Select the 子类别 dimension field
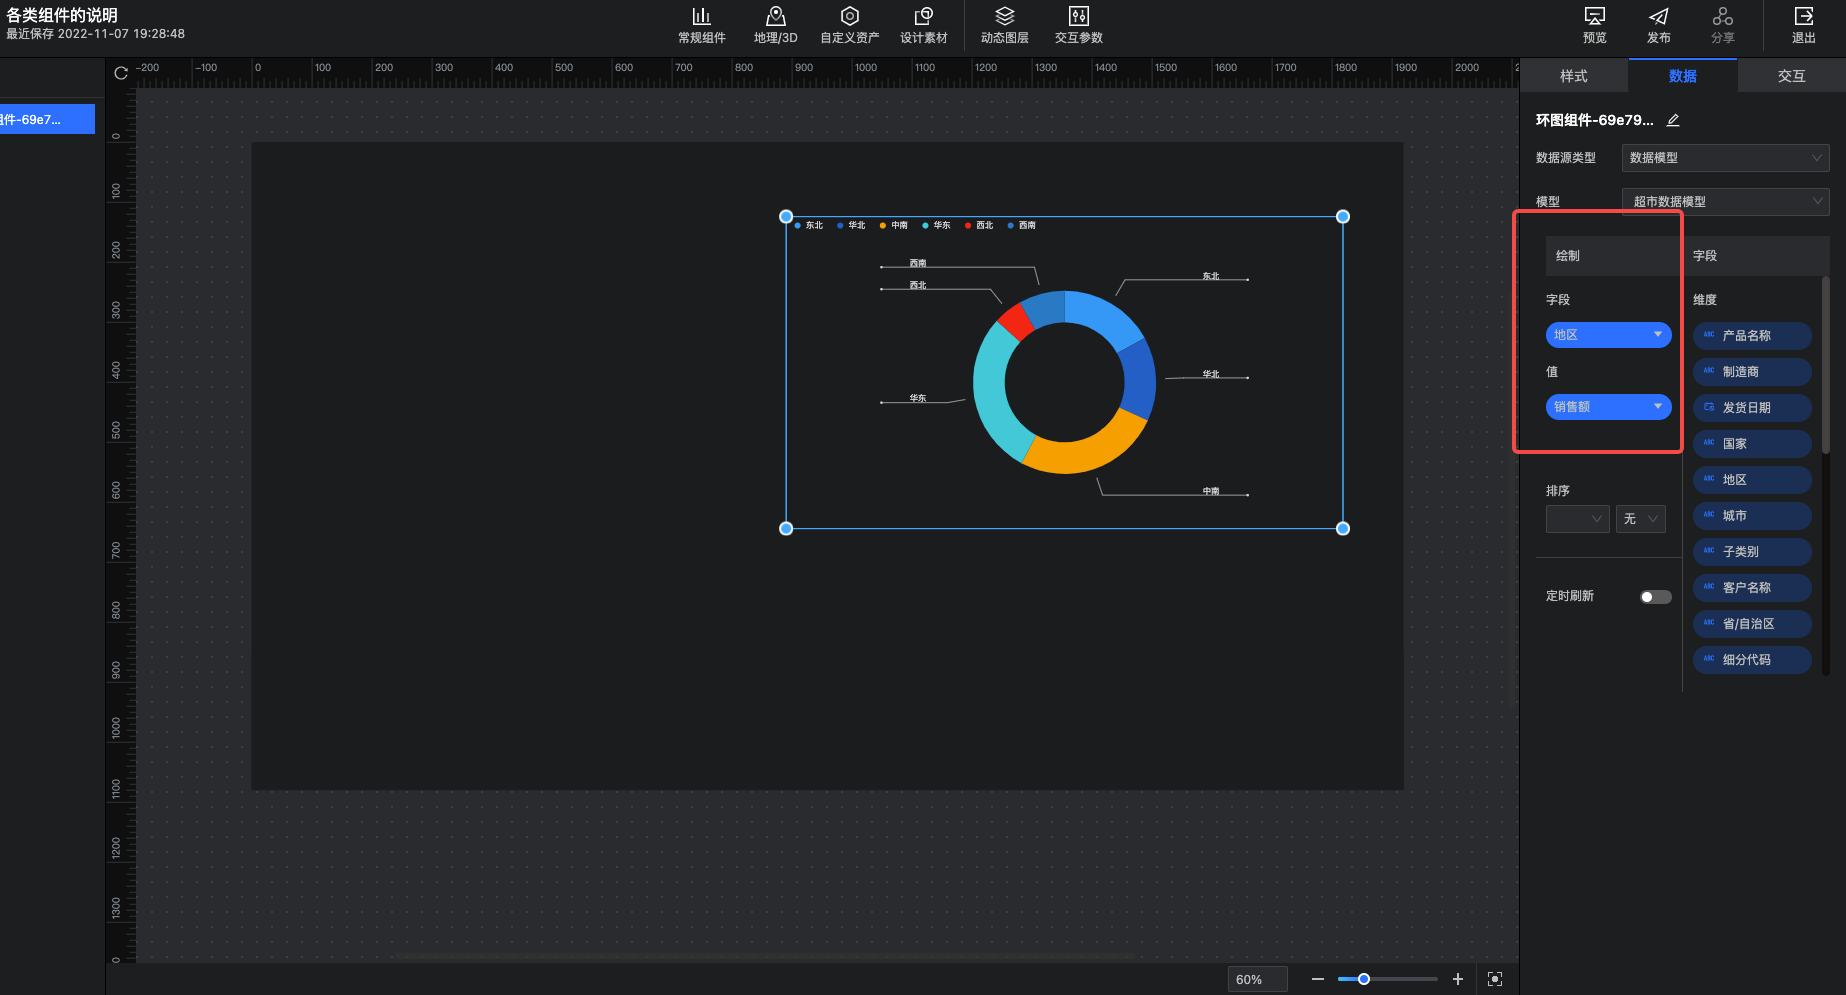This screenshot has height=995, width=1846. [x=1752, y=552]
